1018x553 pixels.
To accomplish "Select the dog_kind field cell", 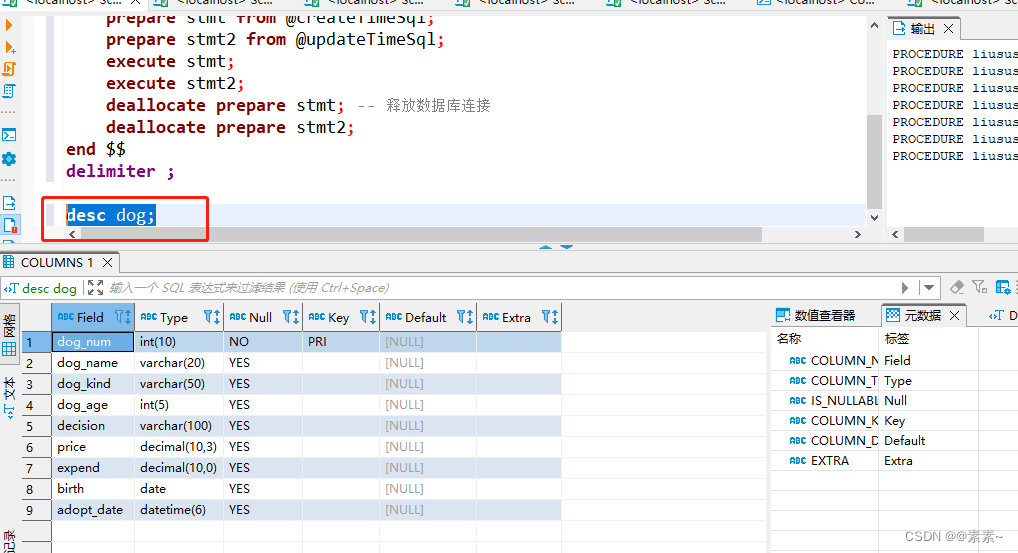I will 93,384.
